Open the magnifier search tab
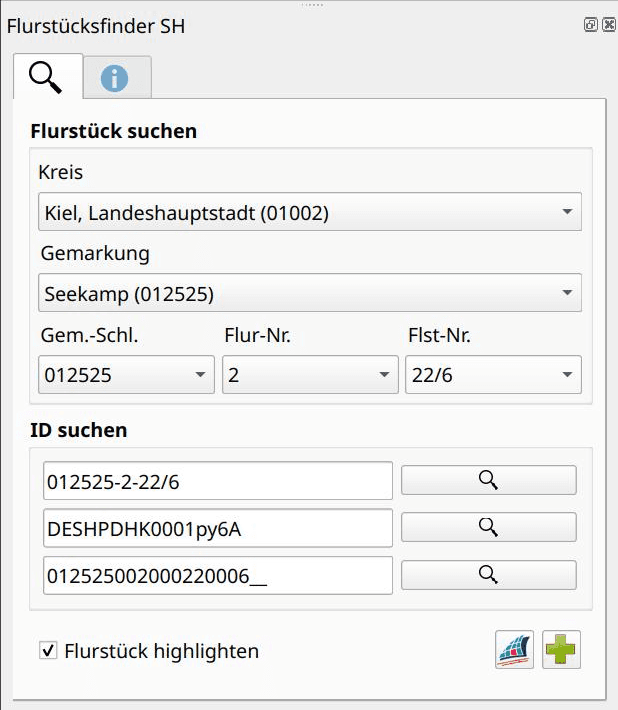The height and width of the screenshot is (710, 618). (x=46, y=76)
